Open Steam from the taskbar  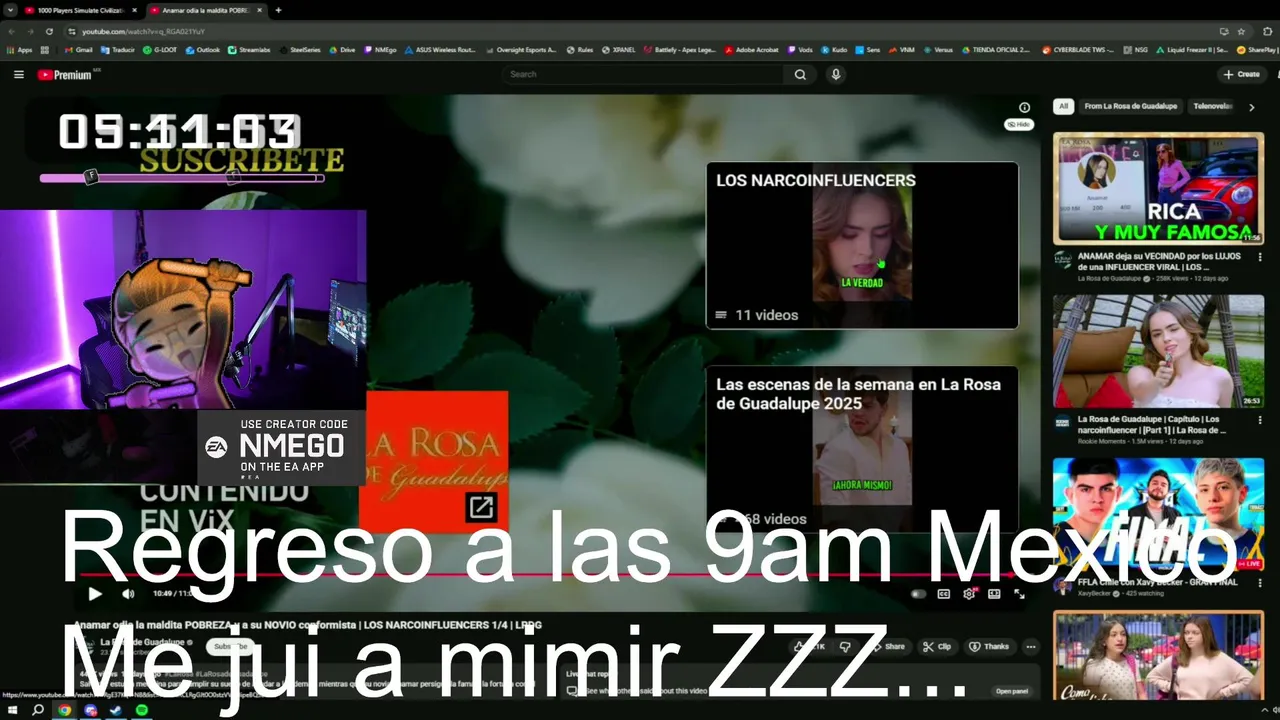115,710
